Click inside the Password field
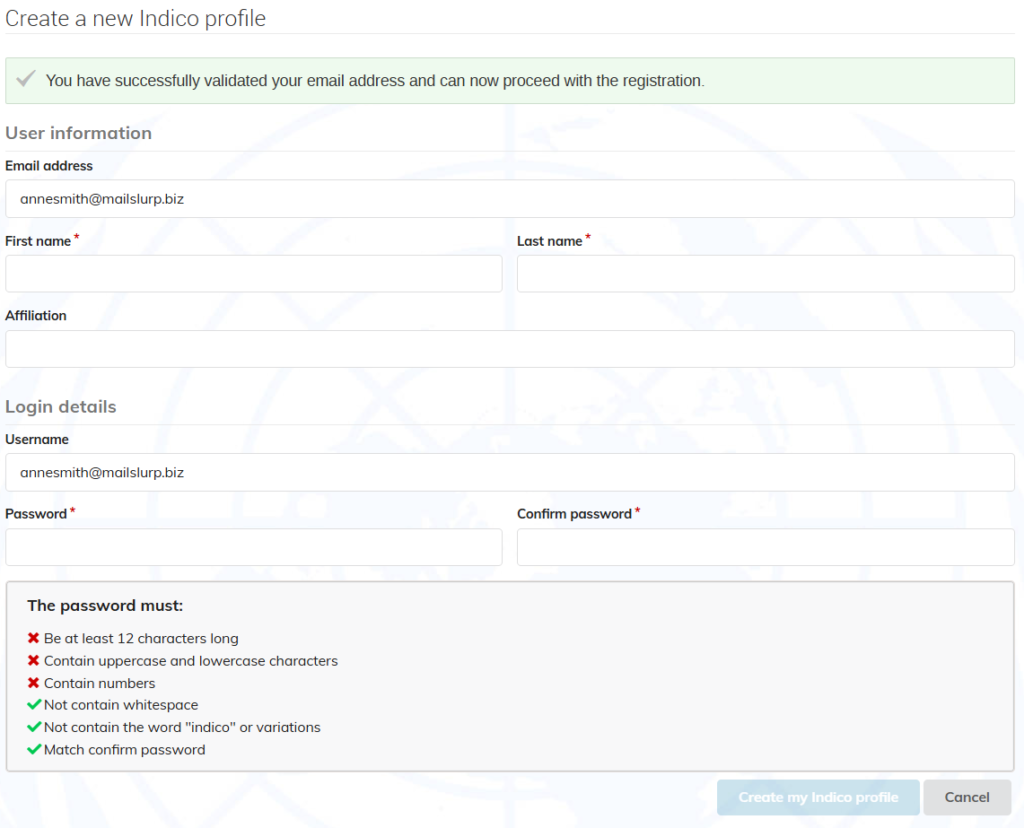1024x828 pixels. click(254, 547)
